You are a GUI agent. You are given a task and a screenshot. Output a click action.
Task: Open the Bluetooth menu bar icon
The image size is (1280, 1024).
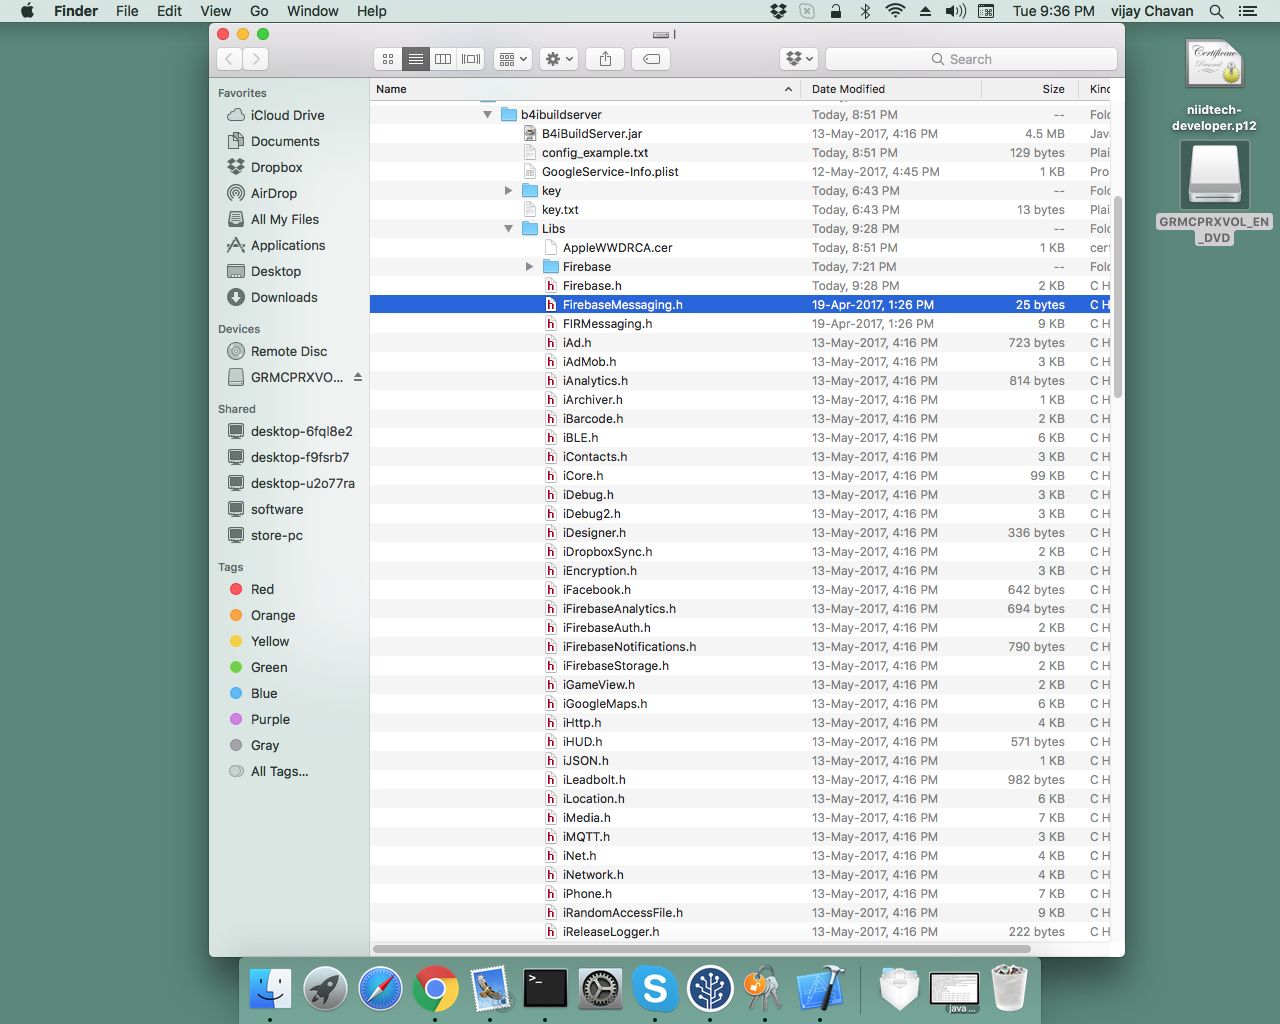tap(865, 11)
